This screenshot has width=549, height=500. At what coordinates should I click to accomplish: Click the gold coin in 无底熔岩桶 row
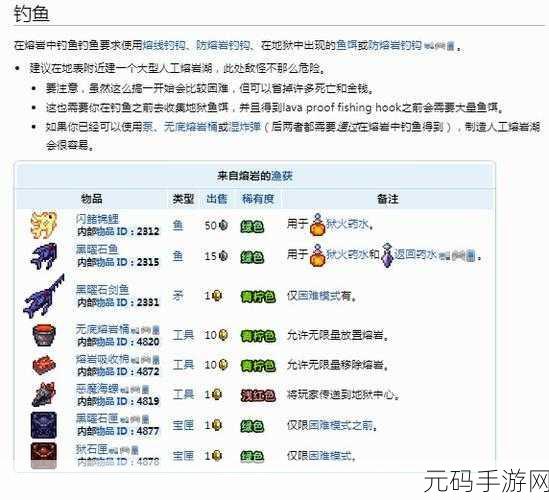click(223, 335)
